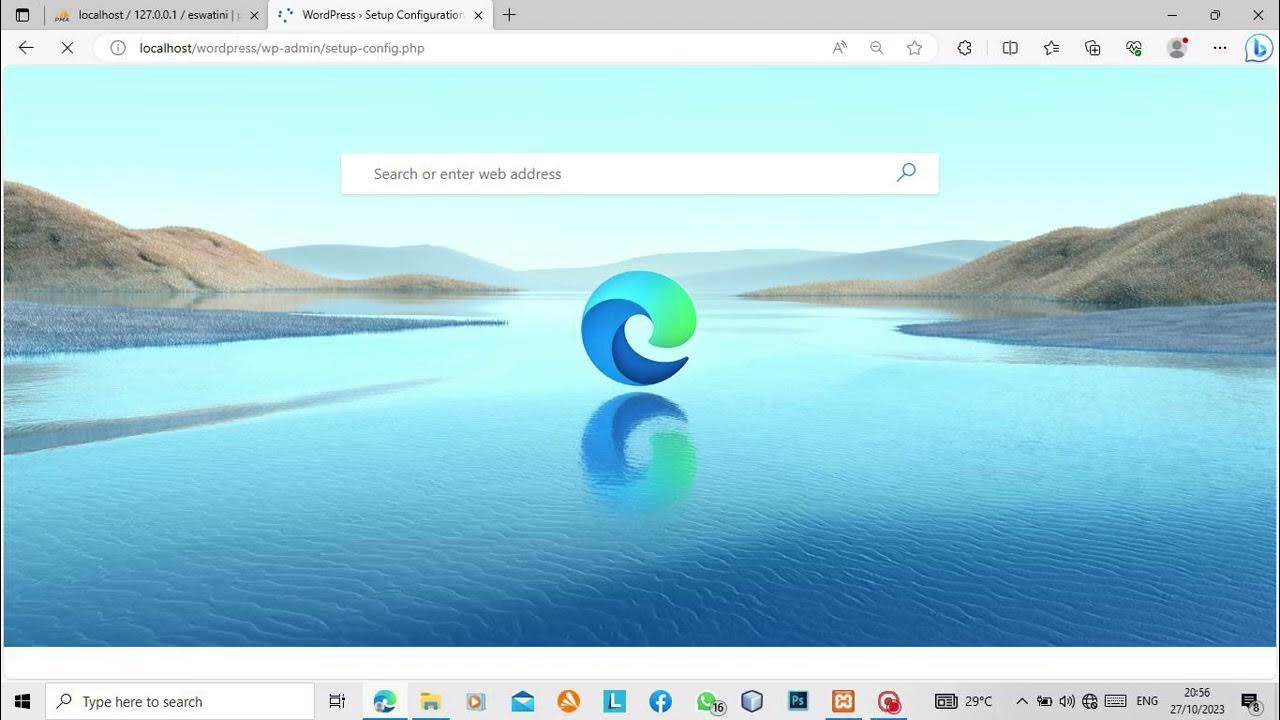1280x720 pixels.
Task: Open Task View from the taskbar
Action: click(337, 702)
